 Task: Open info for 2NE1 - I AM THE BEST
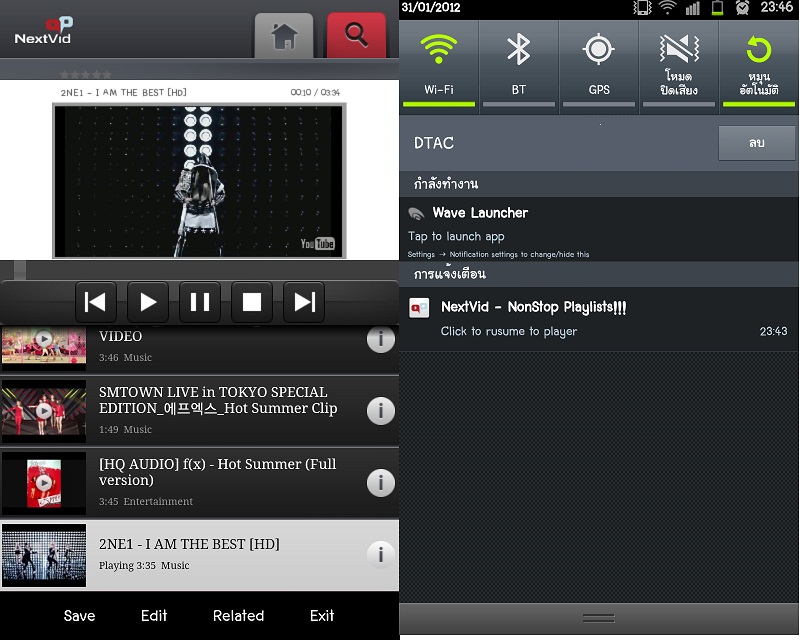click(x=381, y=555)
